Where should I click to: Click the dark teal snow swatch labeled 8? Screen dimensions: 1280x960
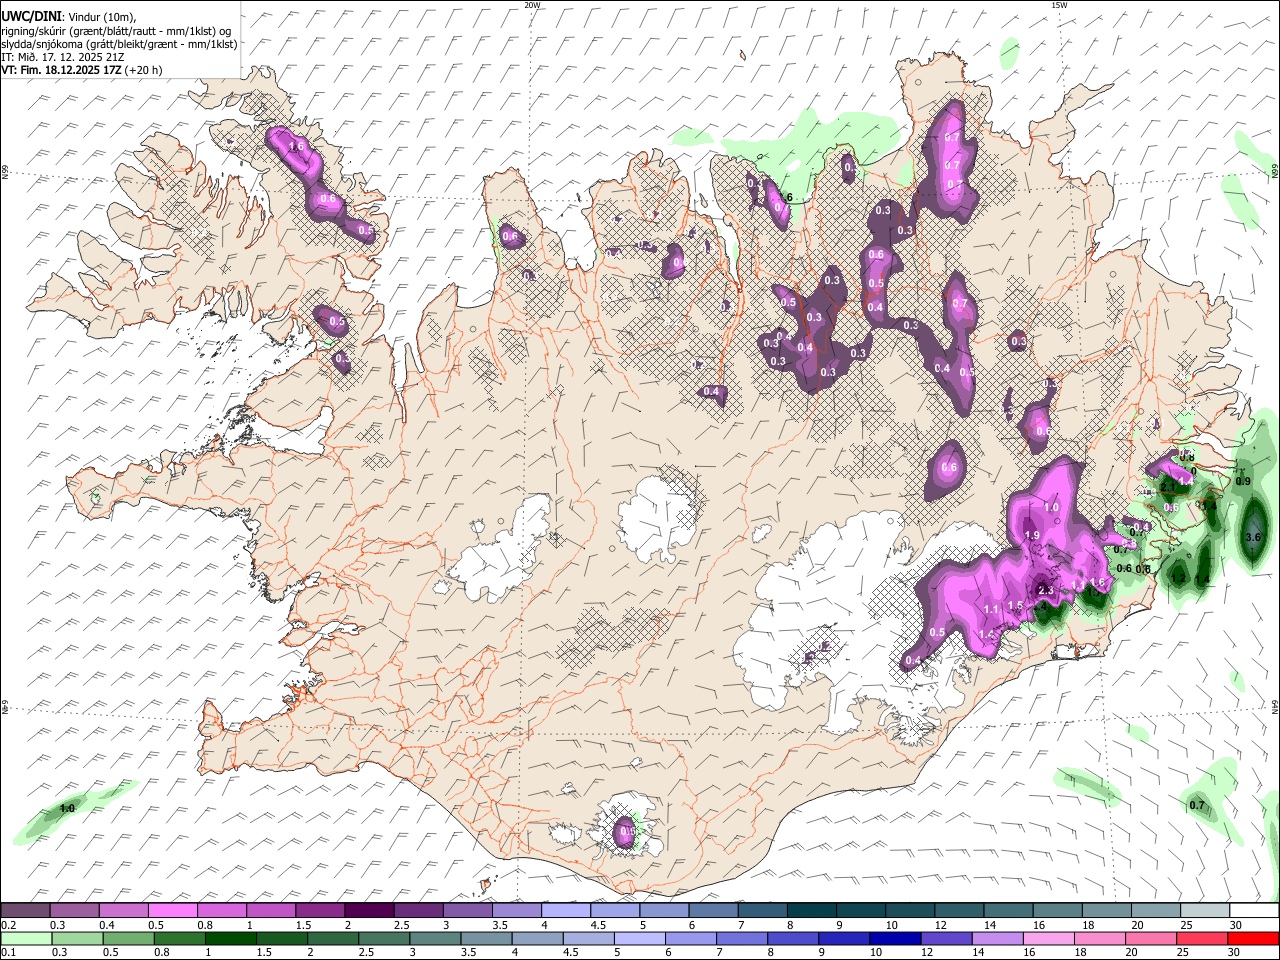[812, 910]
